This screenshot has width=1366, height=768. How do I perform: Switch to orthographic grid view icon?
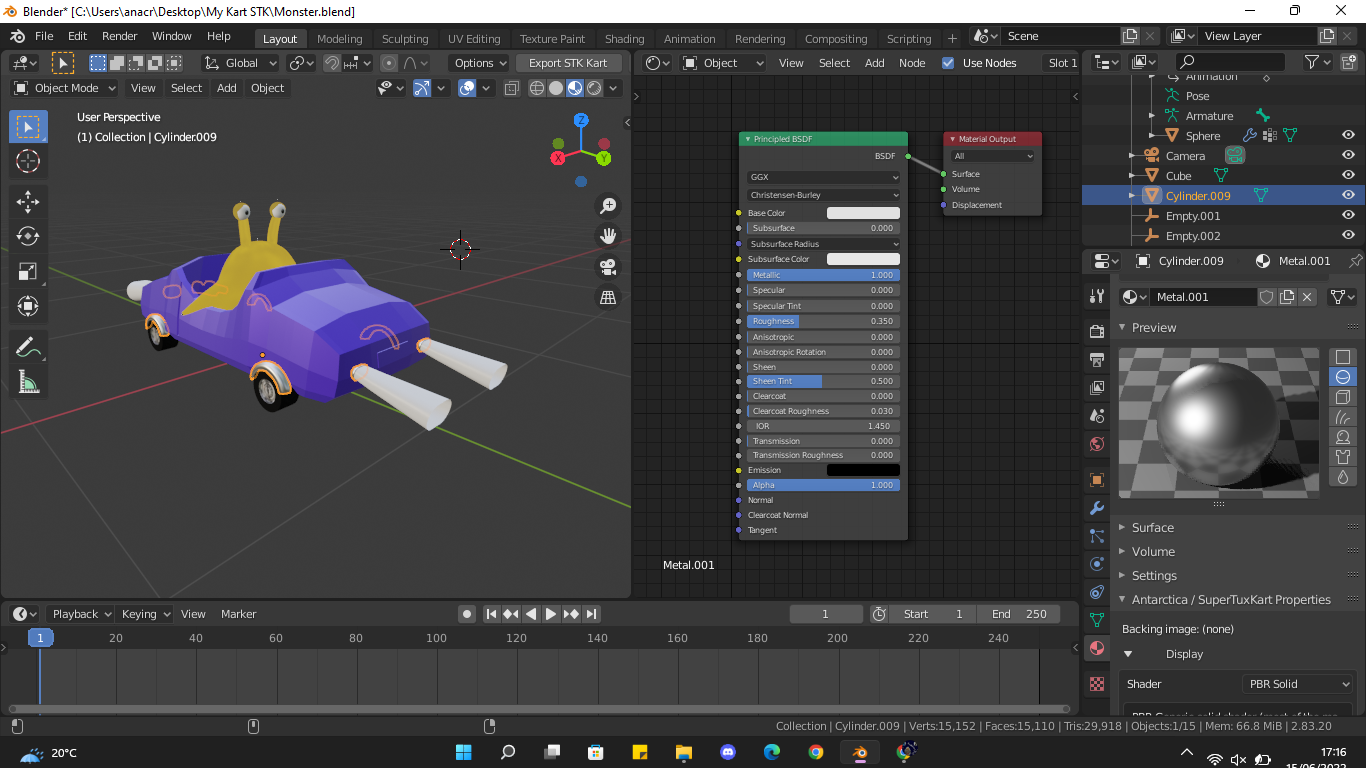[x=607, y=297]
